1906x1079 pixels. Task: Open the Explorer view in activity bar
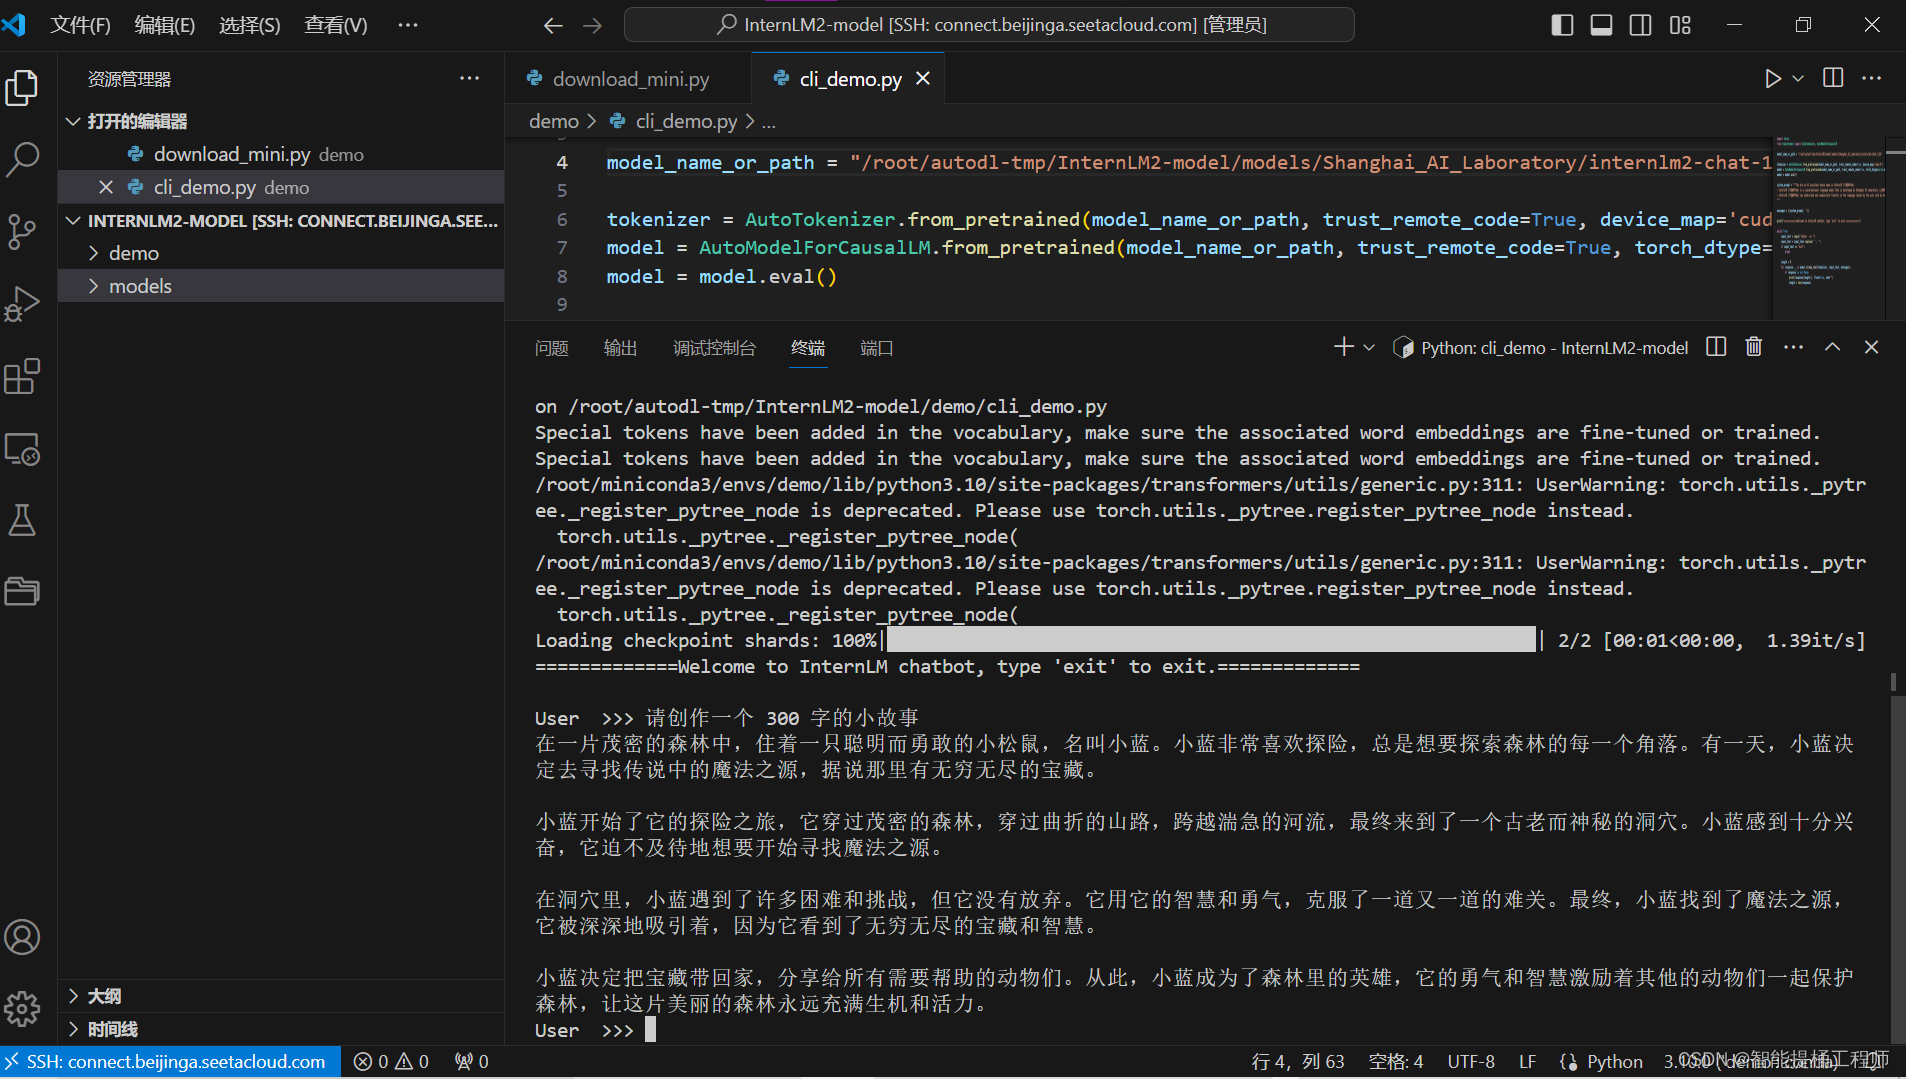click(22, 88)
